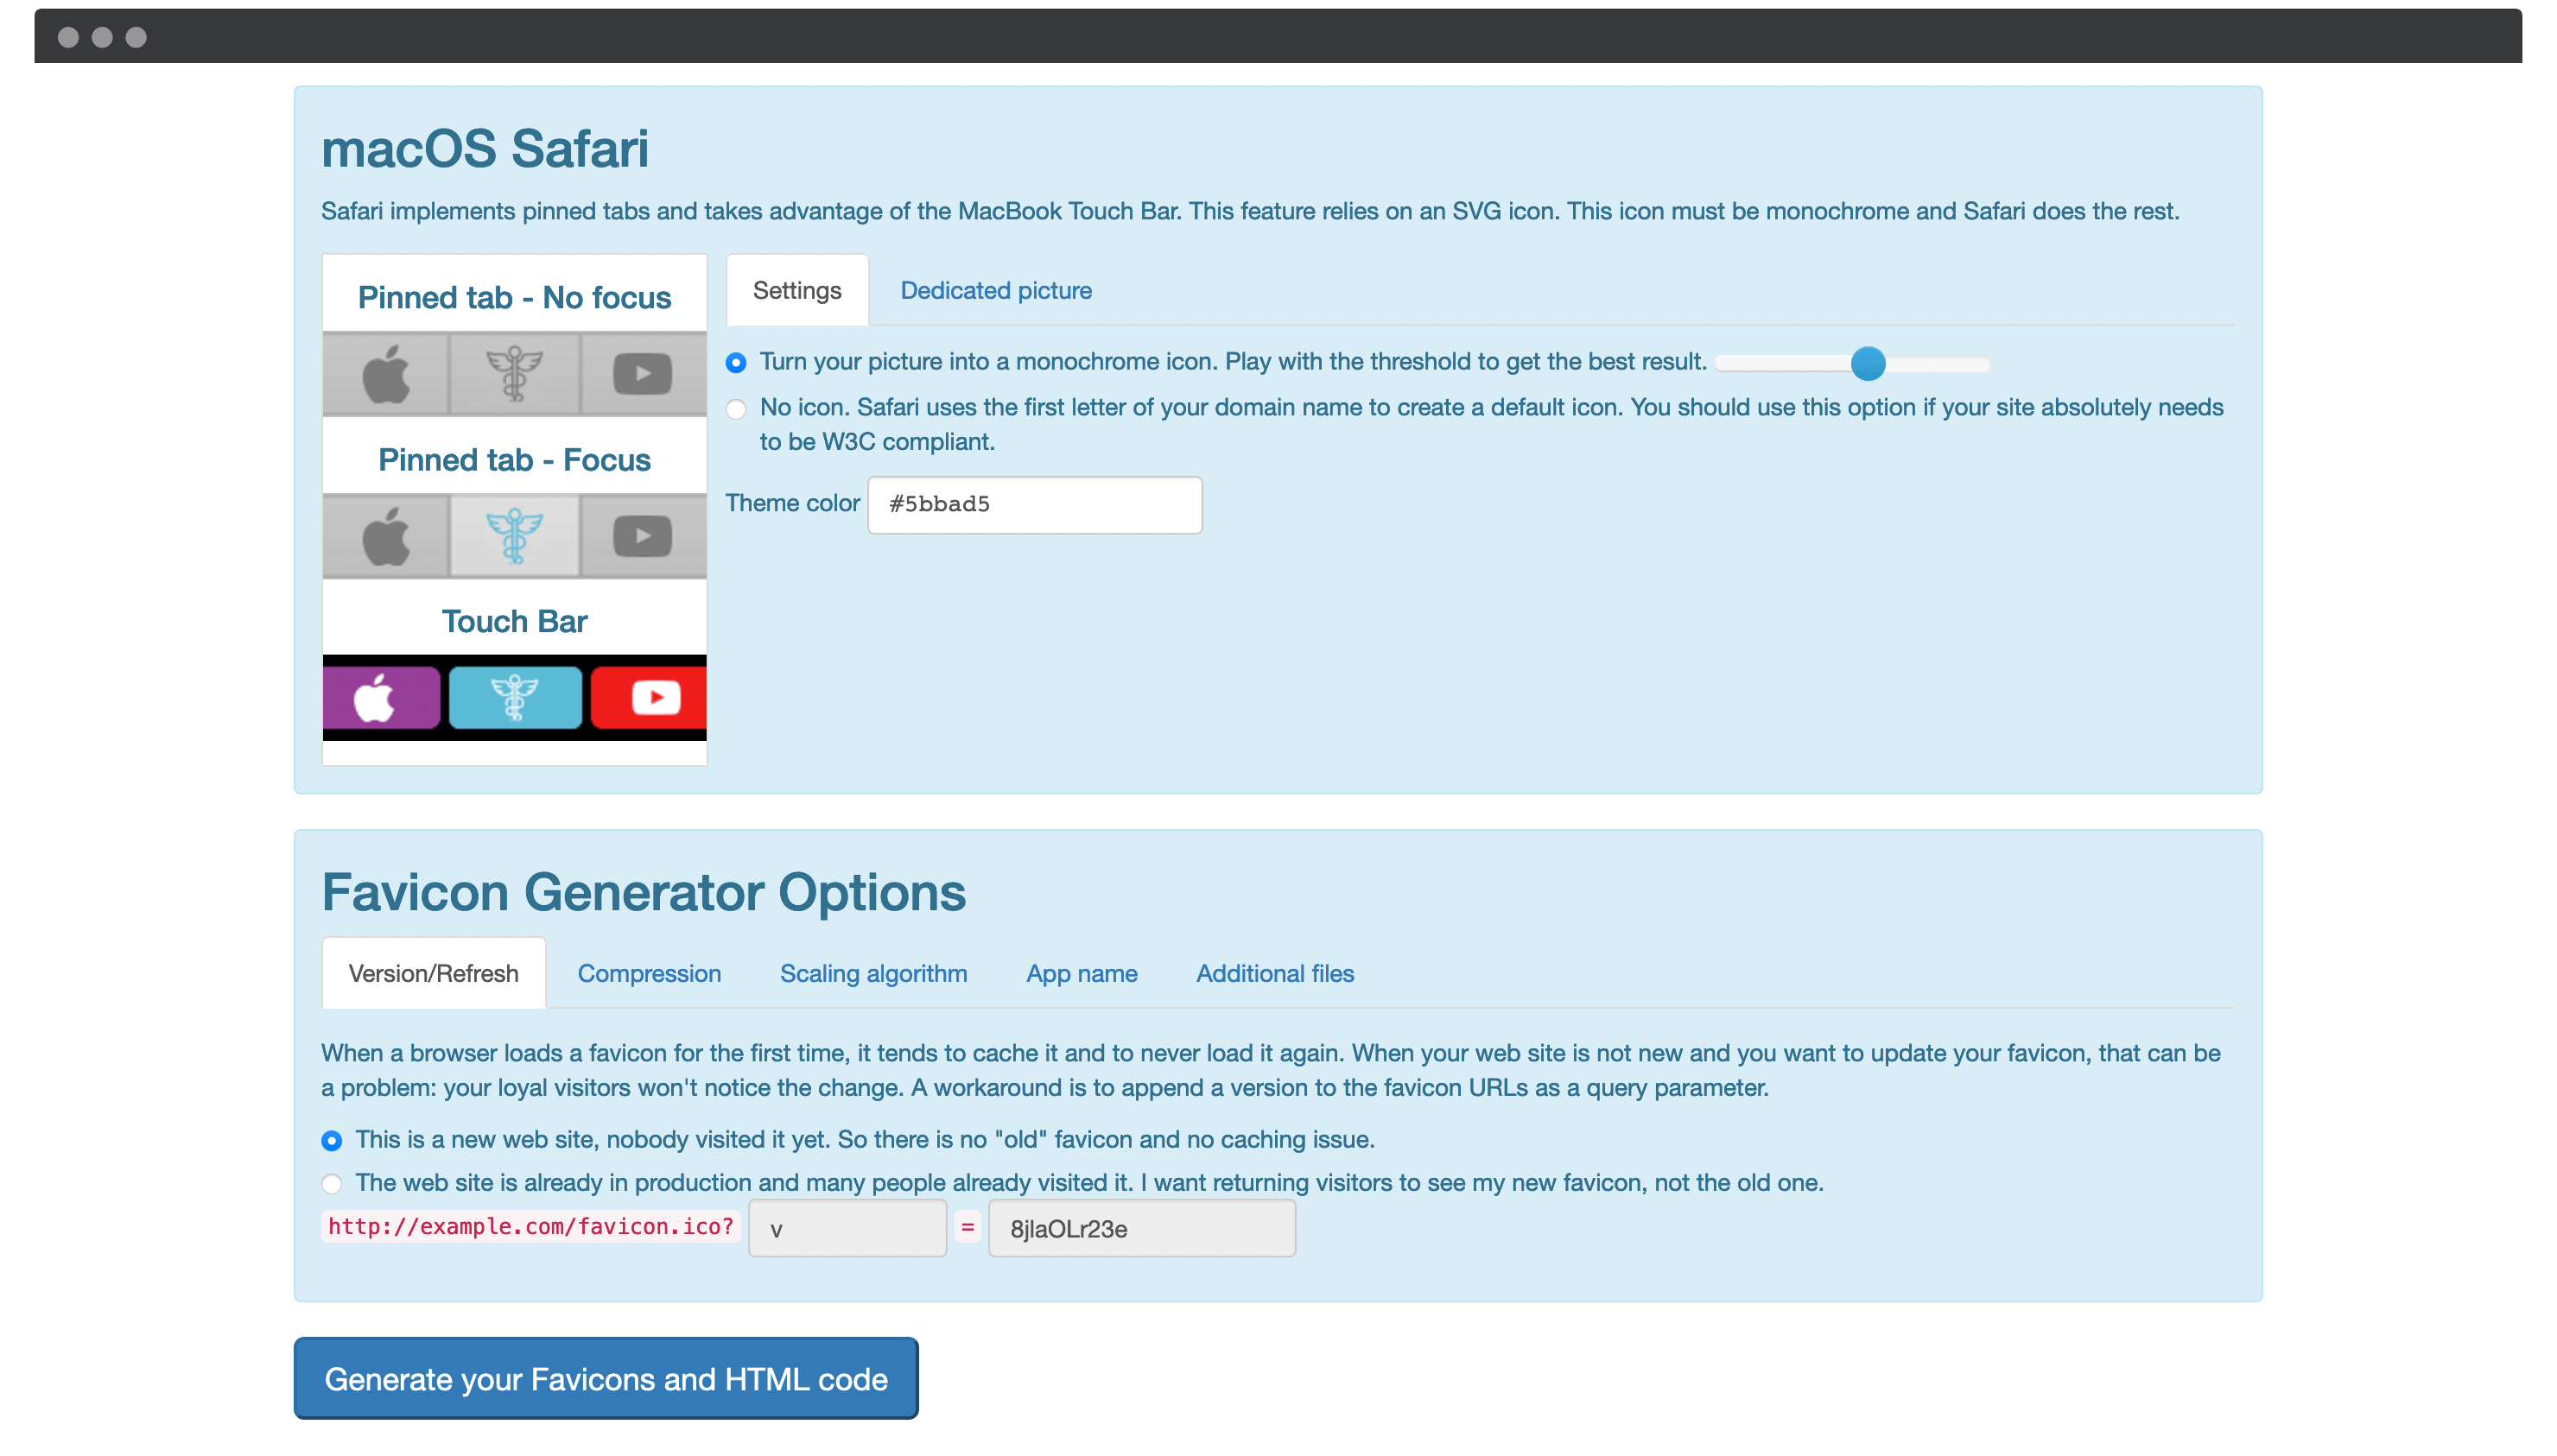Click the Touch Bar Apple icon
This screenshot has width=2557, height=1456.
383,695
